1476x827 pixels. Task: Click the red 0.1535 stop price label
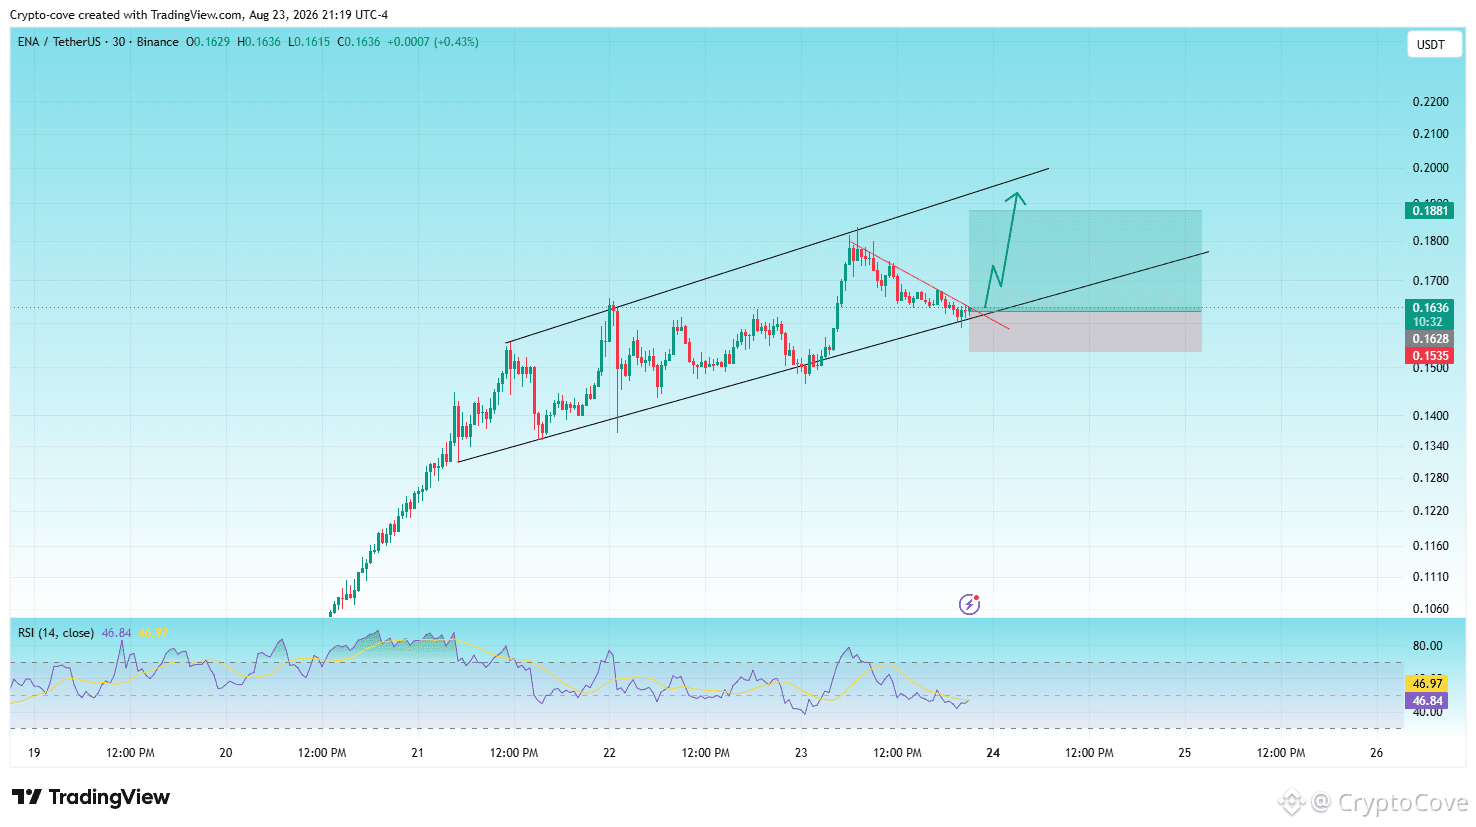(1429, 356)
